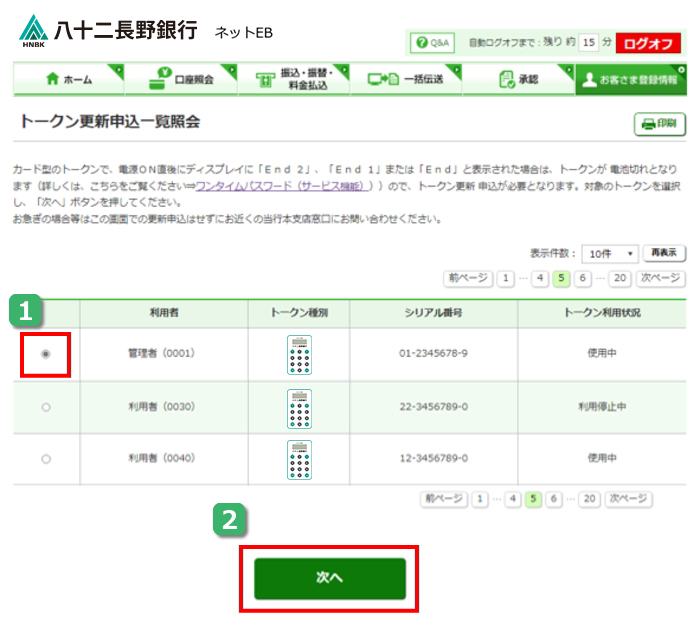Open 承認 approval menu

tap(518, 79)
